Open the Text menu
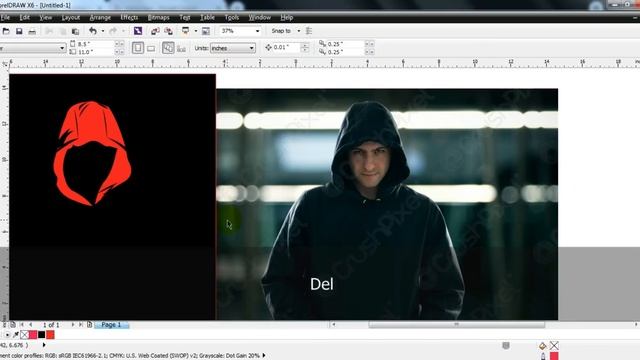Image resolution: width=640 pixels, height=360 pixels. tap(184, 17)
